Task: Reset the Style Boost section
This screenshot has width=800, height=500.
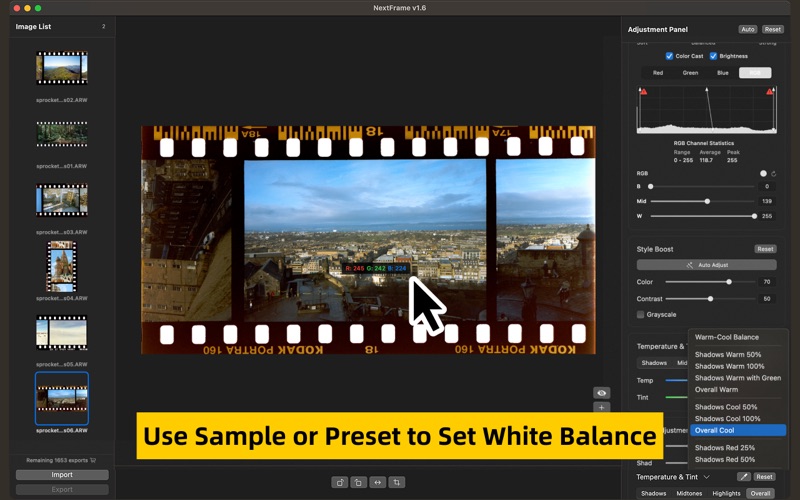Action: [x=765, y=249]
